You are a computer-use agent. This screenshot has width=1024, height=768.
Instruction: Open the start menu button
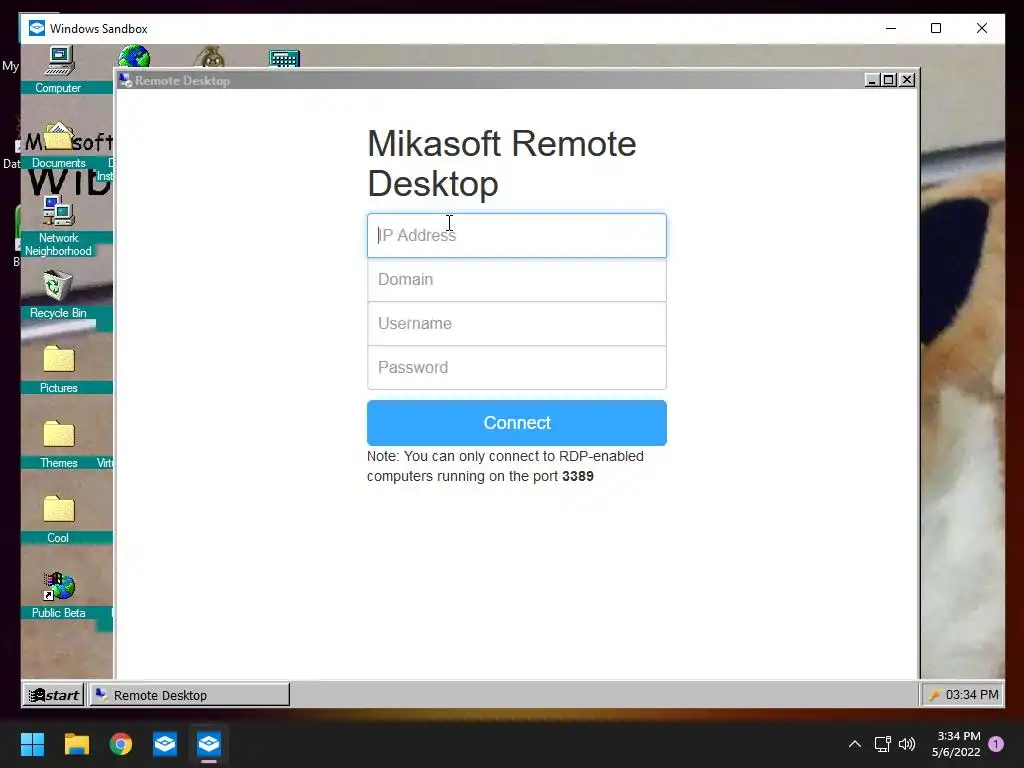(54, 695)
